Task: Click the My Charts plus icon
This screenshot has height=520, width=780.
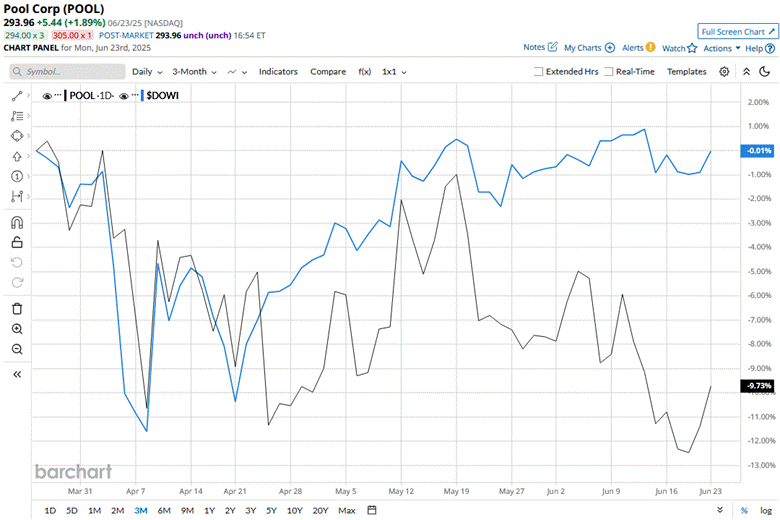Action: (610, 48)
